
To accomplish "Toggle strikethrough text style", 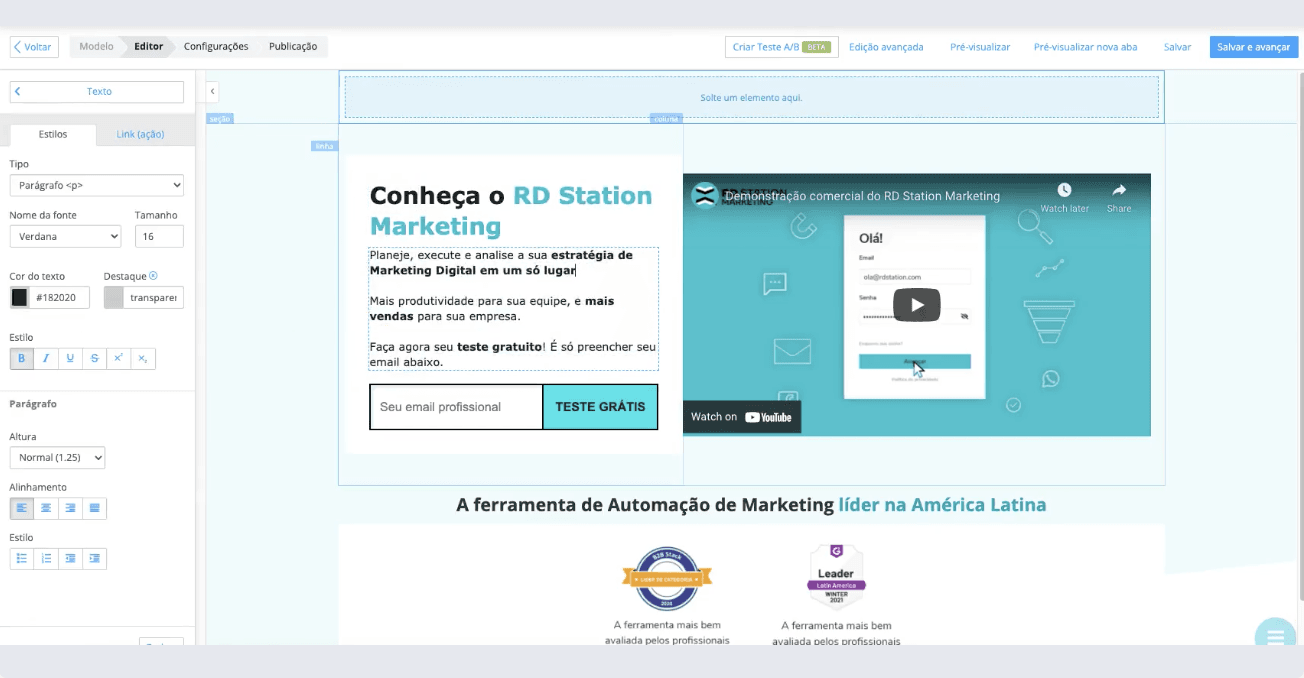I will pos(94,358).
